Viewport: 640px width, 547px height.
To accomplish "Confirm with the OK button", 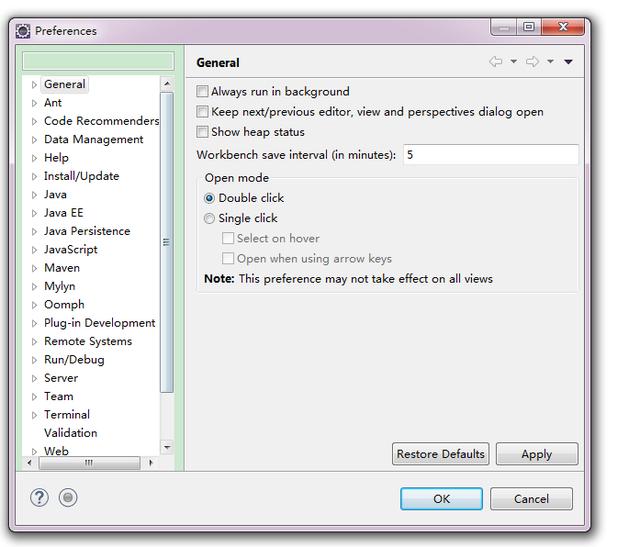I will tap(441, 499).
